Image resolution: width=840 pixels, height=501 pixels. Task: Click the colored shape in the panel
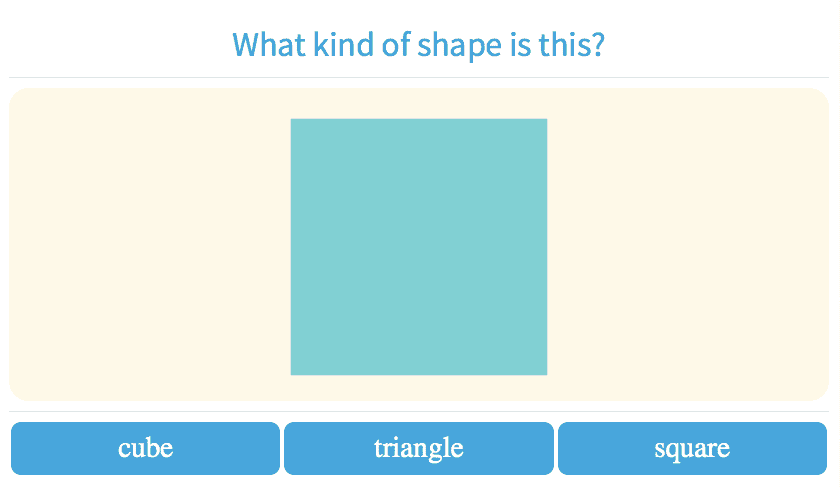418,246
